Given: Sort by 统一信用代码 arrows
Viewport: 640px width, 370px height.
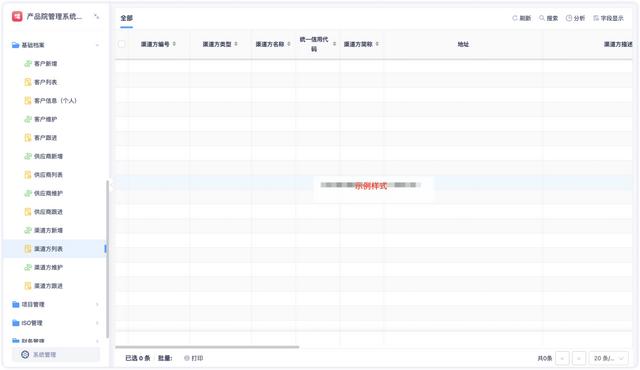Looking at the screenshot, I should [x=334, y=44].
